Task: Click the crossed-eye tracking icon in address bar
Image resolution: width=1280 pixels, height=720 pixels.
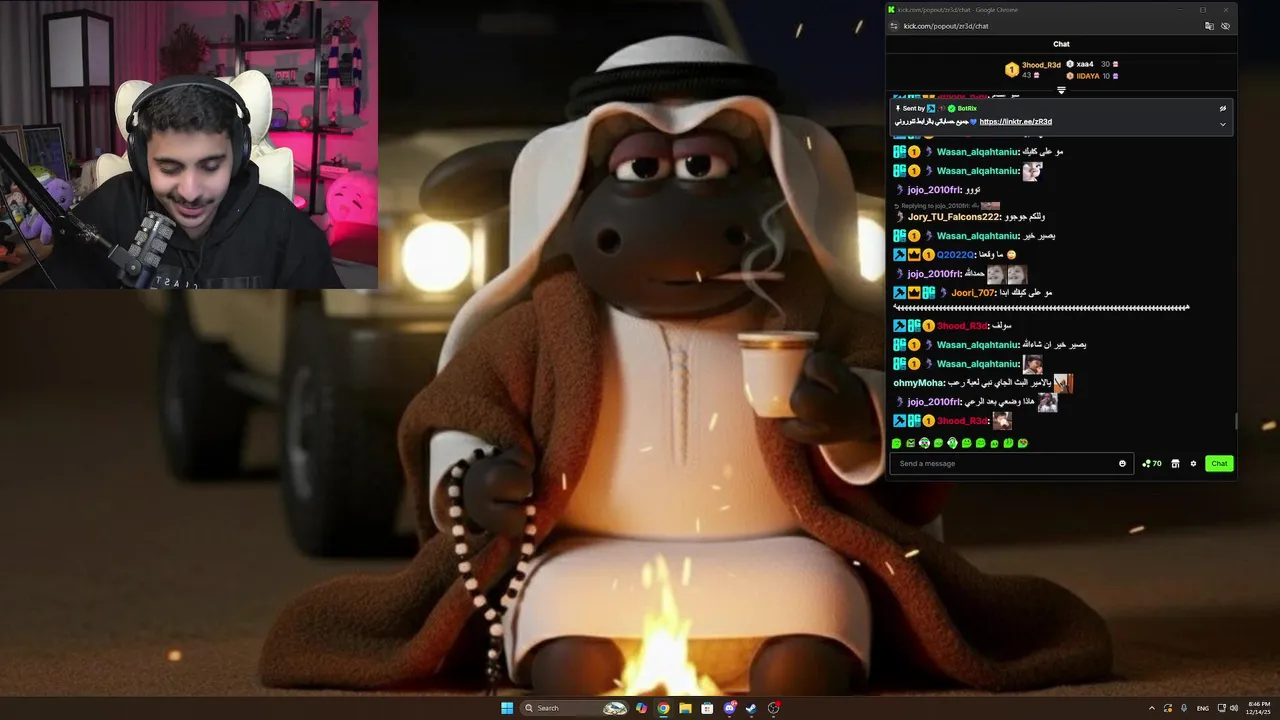Action: (x=1225, y=26)
